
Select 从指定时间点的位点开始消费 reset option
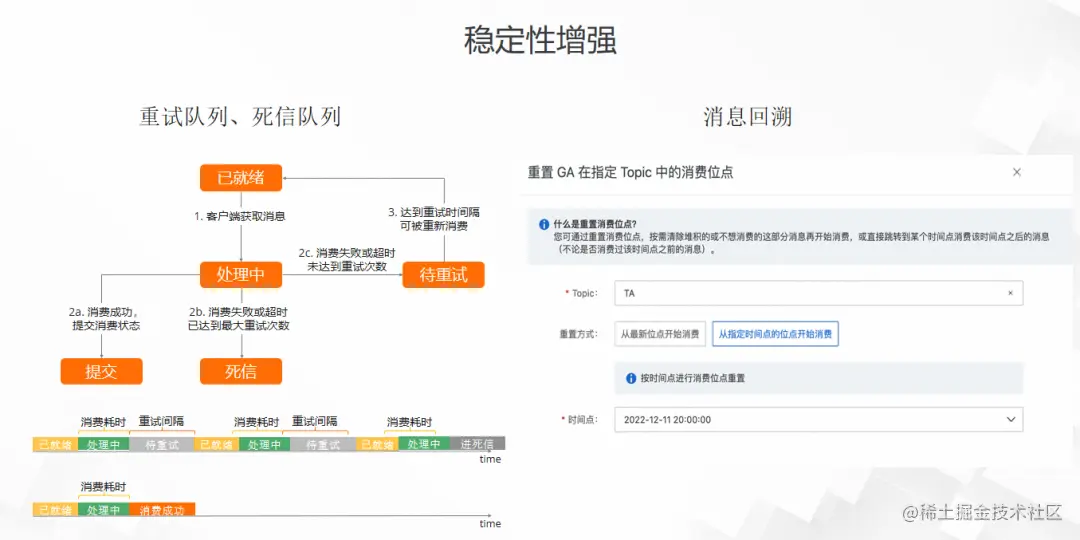point(775,334)
